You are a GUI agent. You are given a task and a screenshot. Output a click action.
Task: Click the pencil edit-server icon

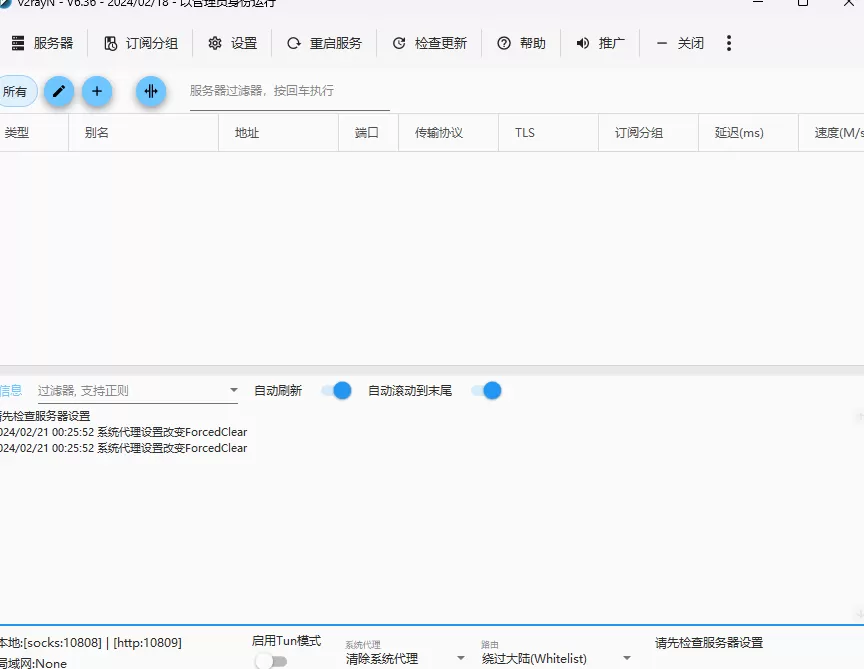coord(58,91)
